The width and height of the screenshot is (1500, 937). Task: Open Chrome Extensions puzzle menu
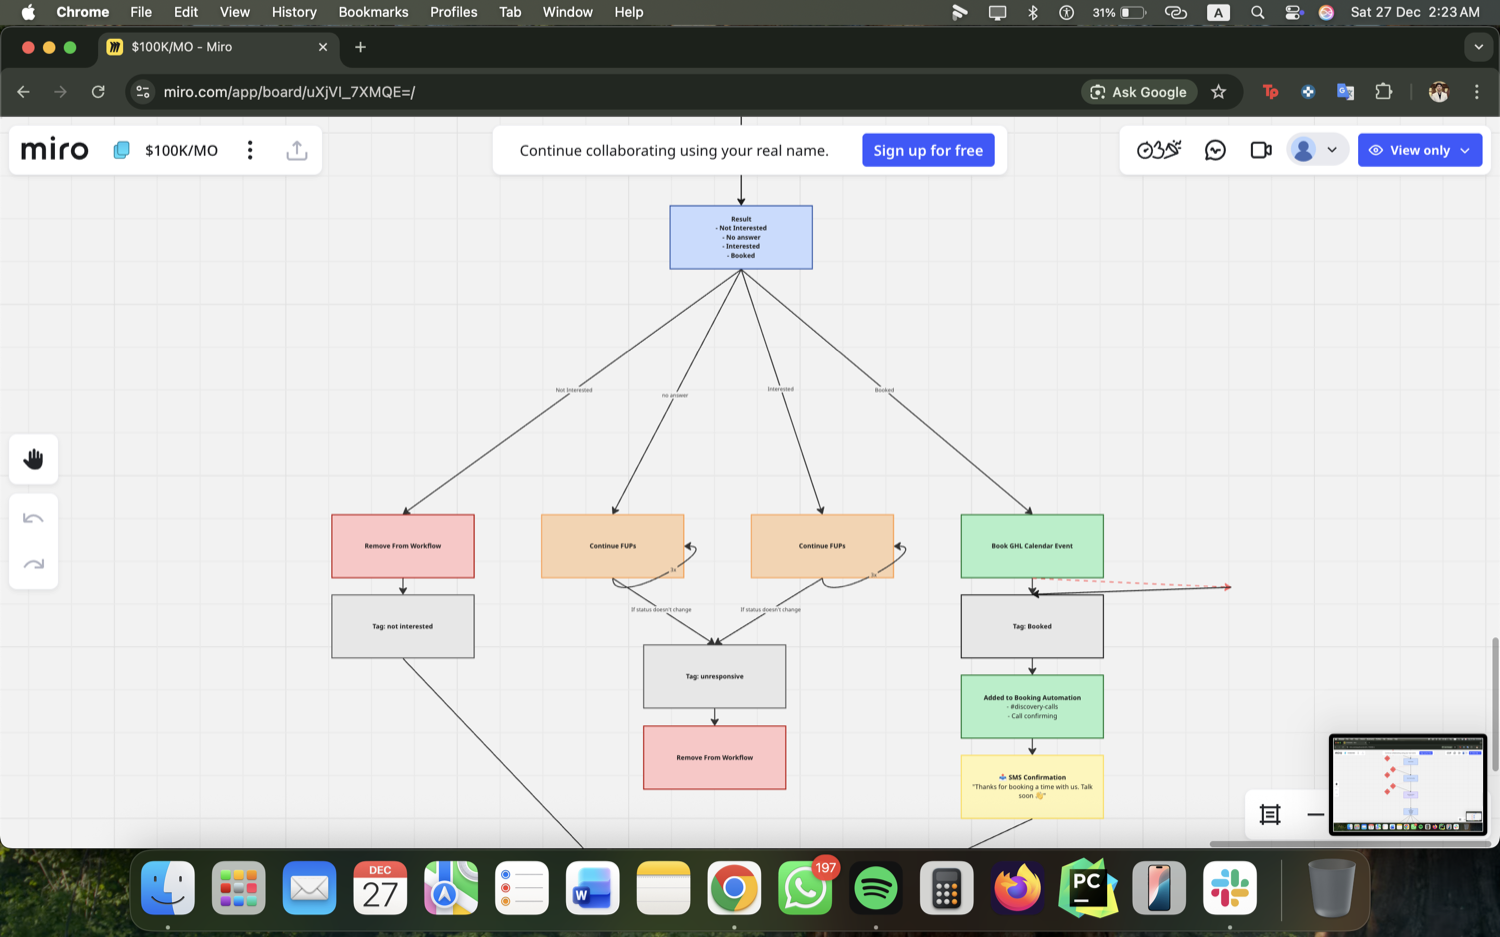1384,92
